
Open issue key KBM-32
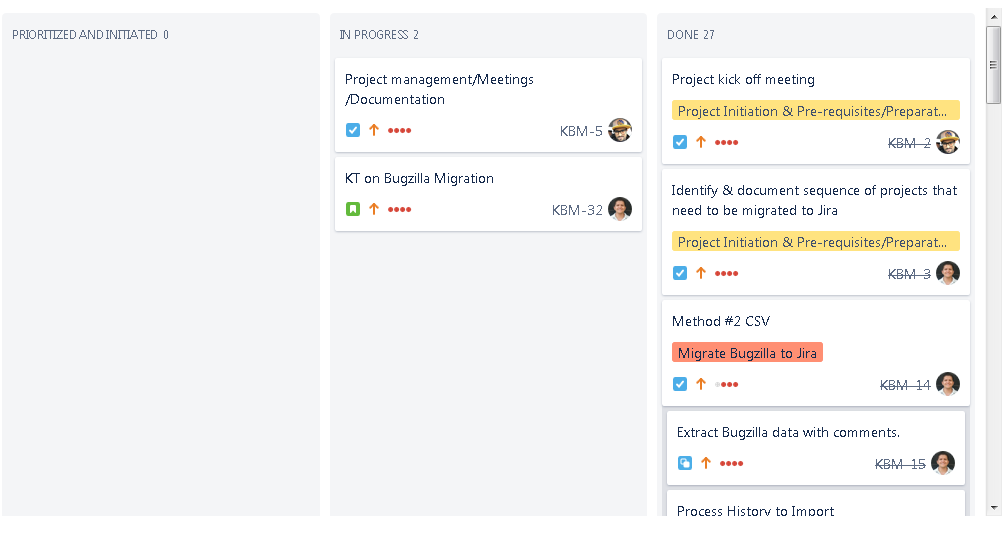pos(577,210)
